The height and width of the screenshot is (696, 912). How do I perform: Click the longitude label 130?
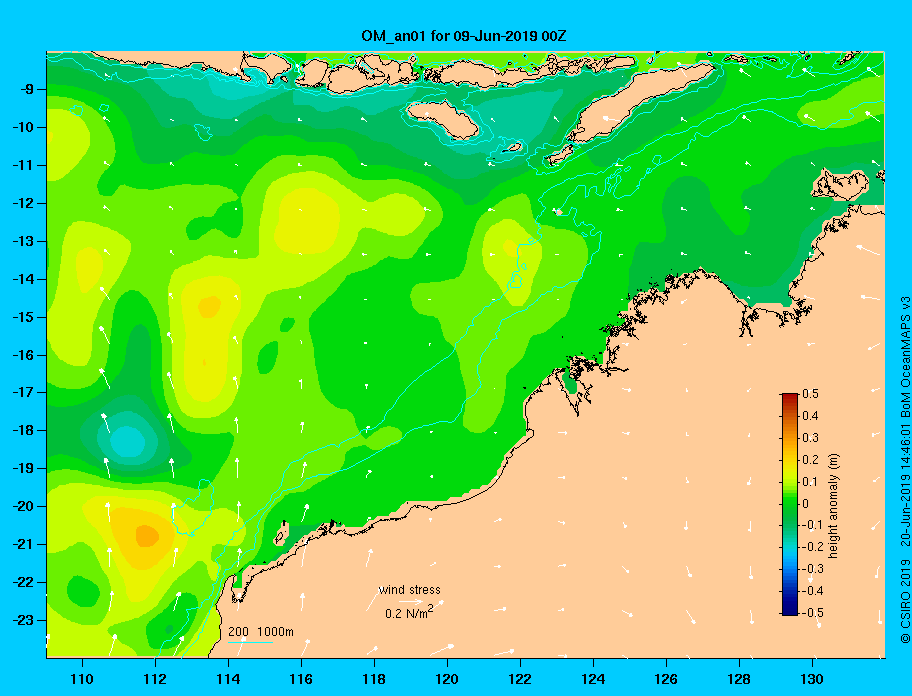812,679
